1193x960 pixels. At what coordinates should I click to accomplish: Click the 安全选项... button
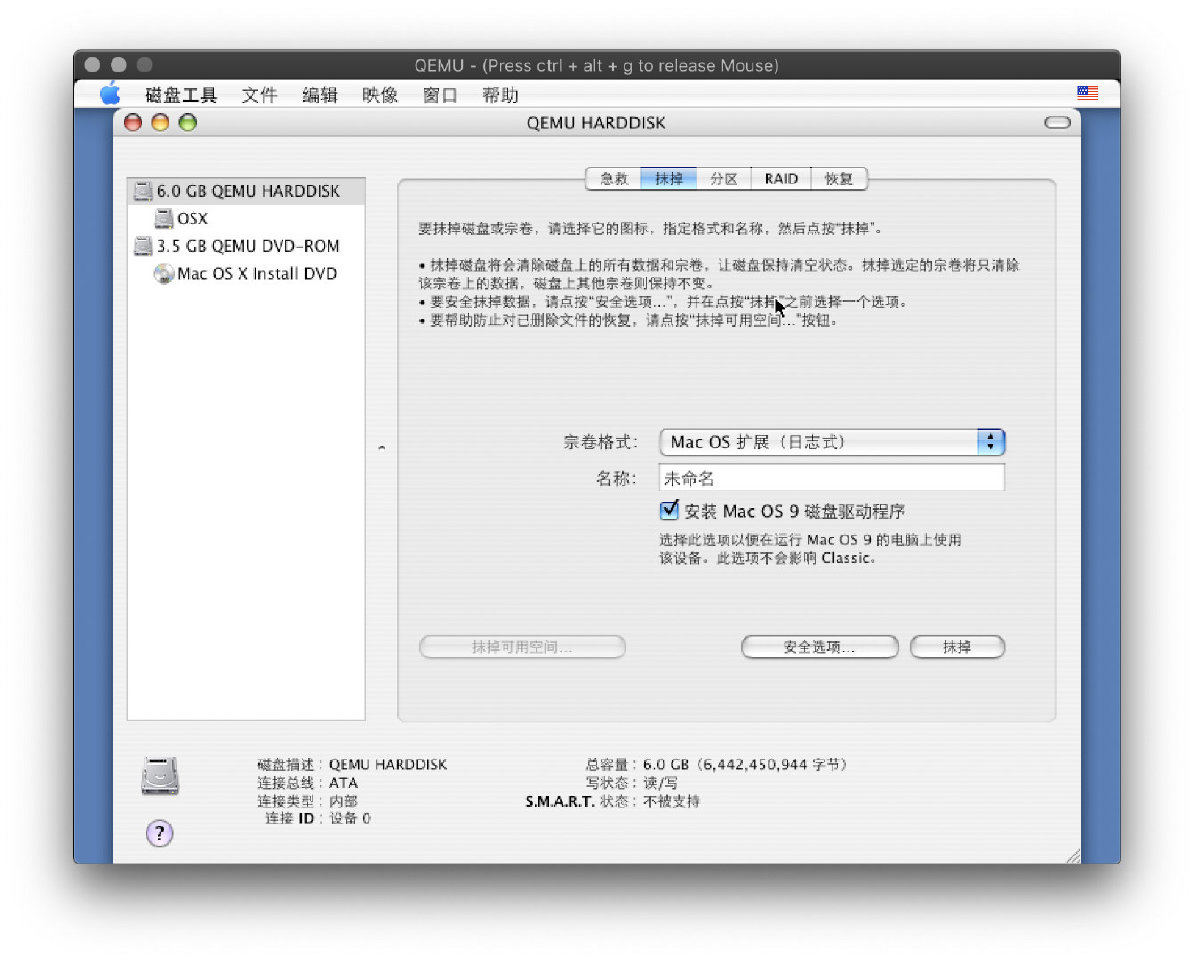click(x=819, y=647)
